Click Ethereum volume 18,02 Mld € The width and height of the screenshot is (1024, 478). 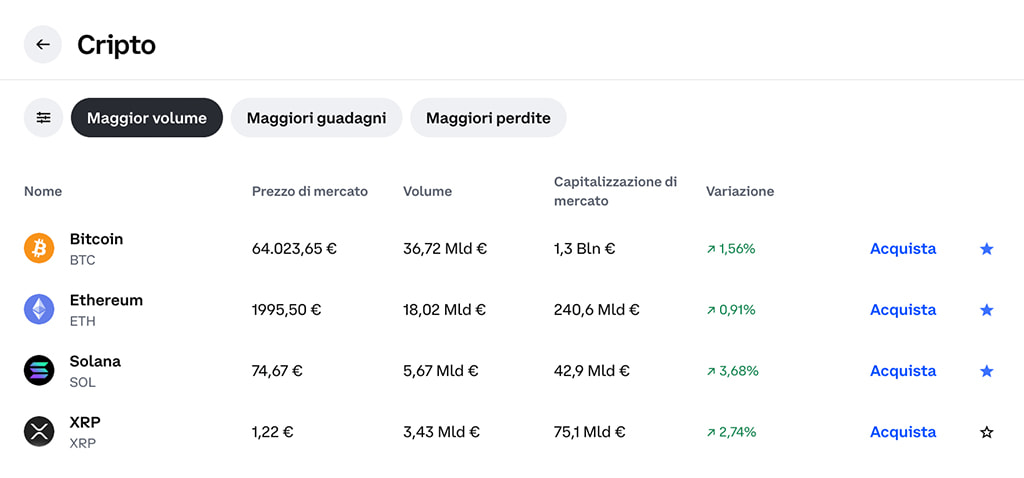(x=444, y=310)
